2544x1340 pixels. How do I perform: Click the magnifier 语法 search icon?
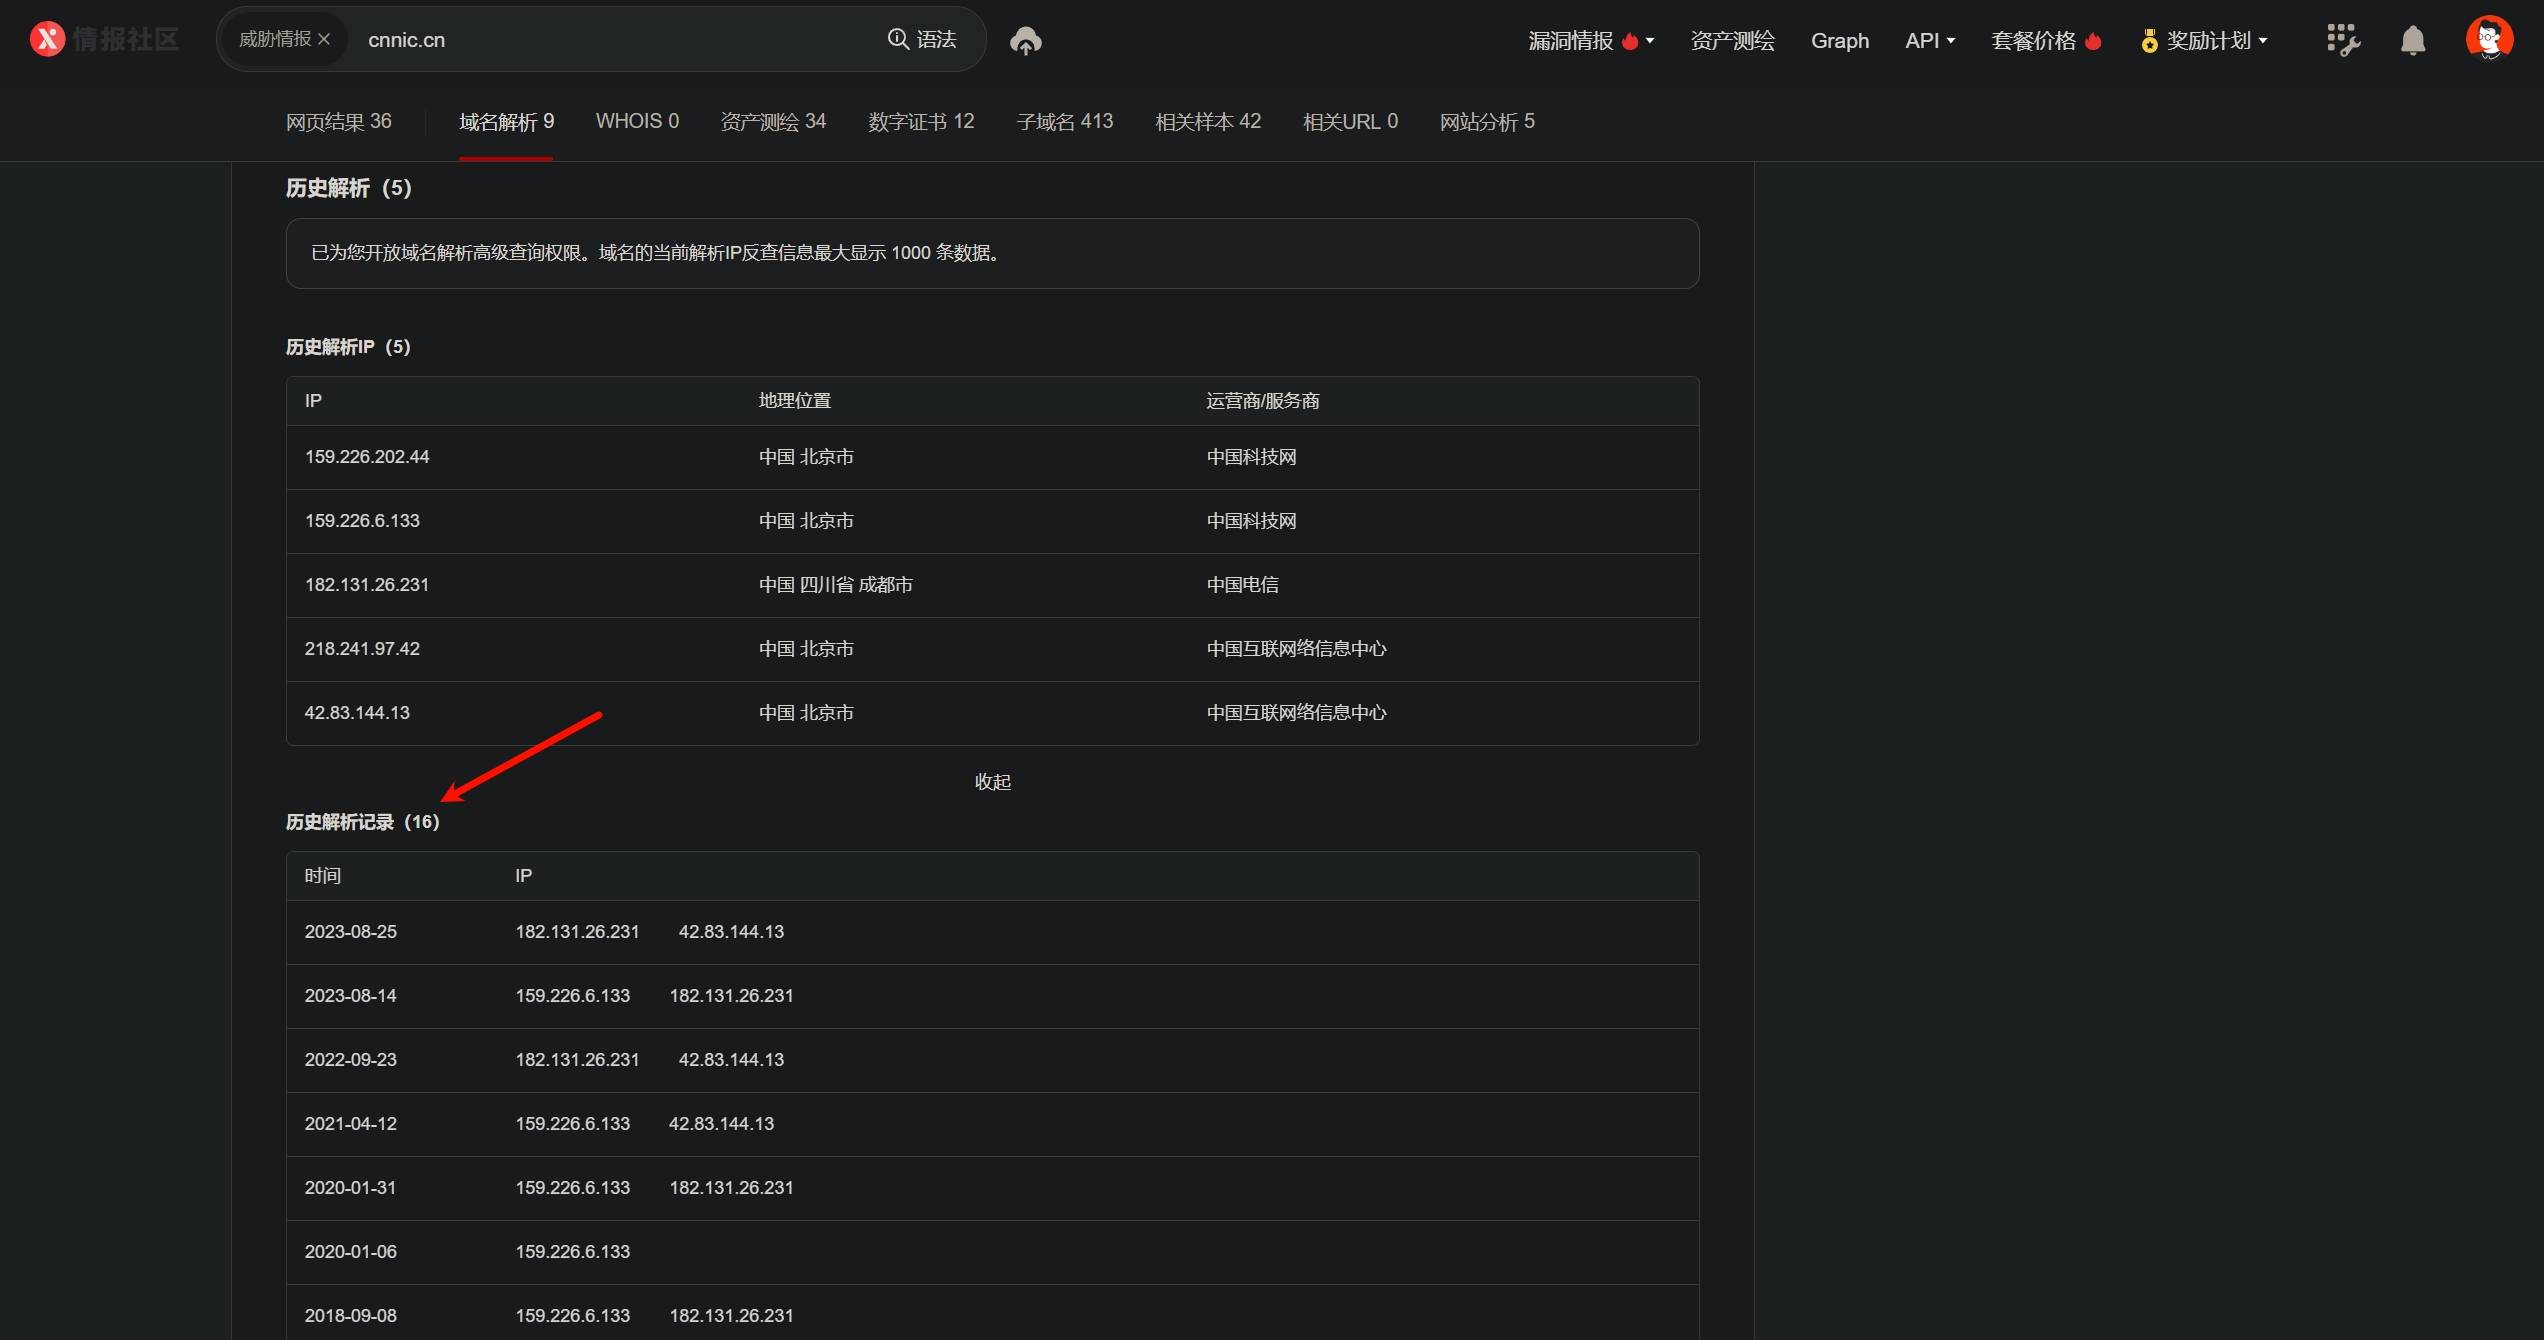point(898,39)
